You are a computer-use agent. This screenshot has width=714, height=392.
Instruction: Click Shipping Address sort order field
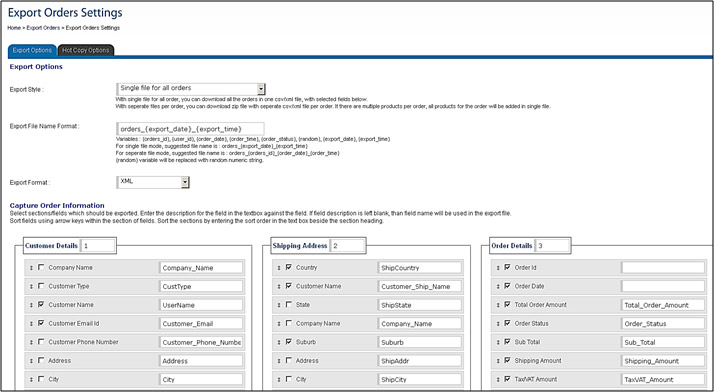pyautogui.click(x=347, y=246)
